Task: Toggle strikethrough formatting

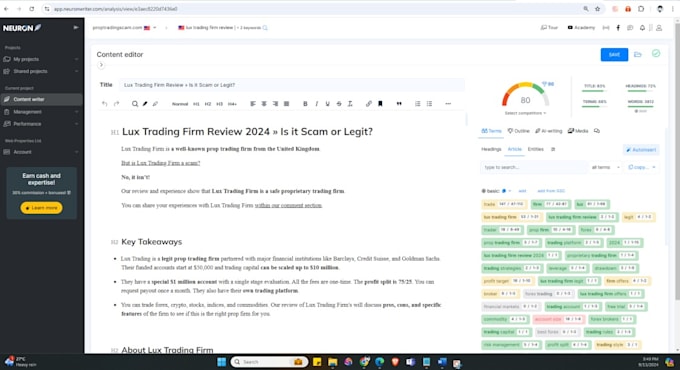Action: pyautogui.click(x=339, y=104)
